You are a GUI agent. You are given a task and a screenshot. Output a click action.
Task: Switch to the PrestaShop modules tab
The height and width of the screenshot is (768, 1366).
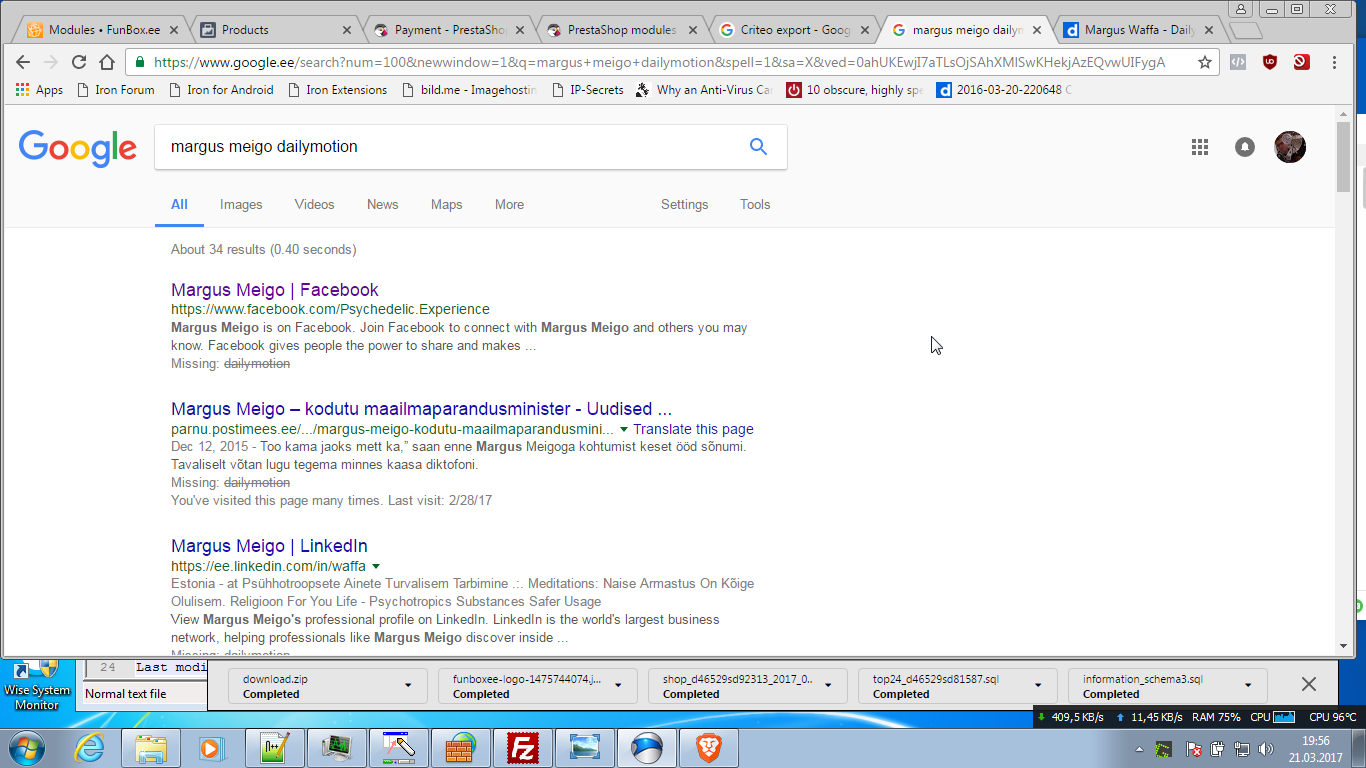pyautogui.click(x=621, y=30)
